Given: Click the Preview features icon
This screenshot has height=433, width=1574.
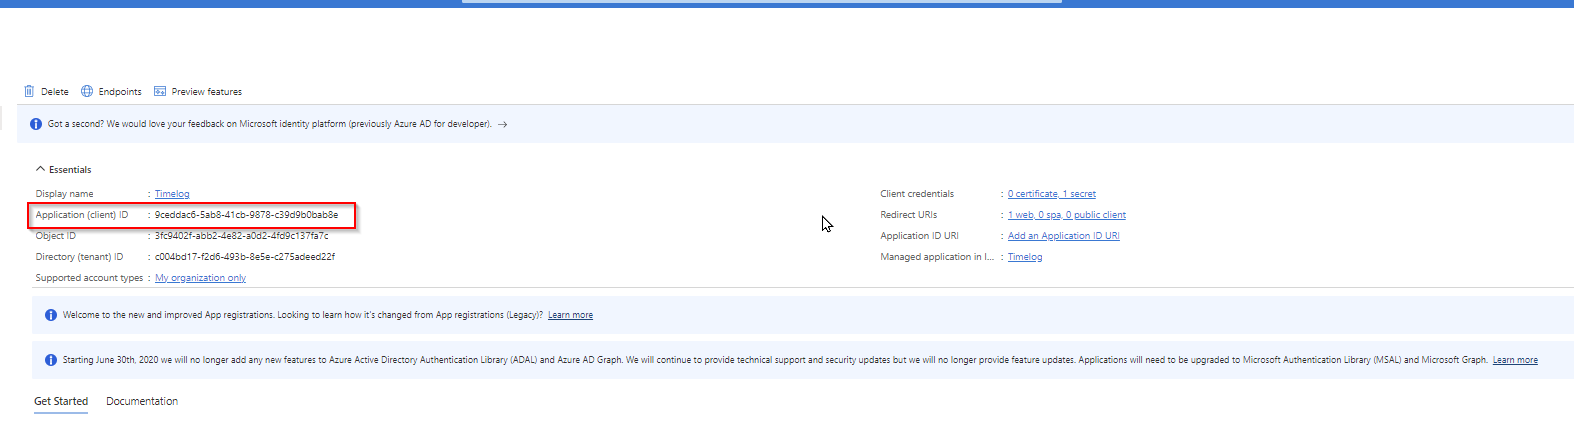Looking at the screenshot, I should (x=160, y=91).
